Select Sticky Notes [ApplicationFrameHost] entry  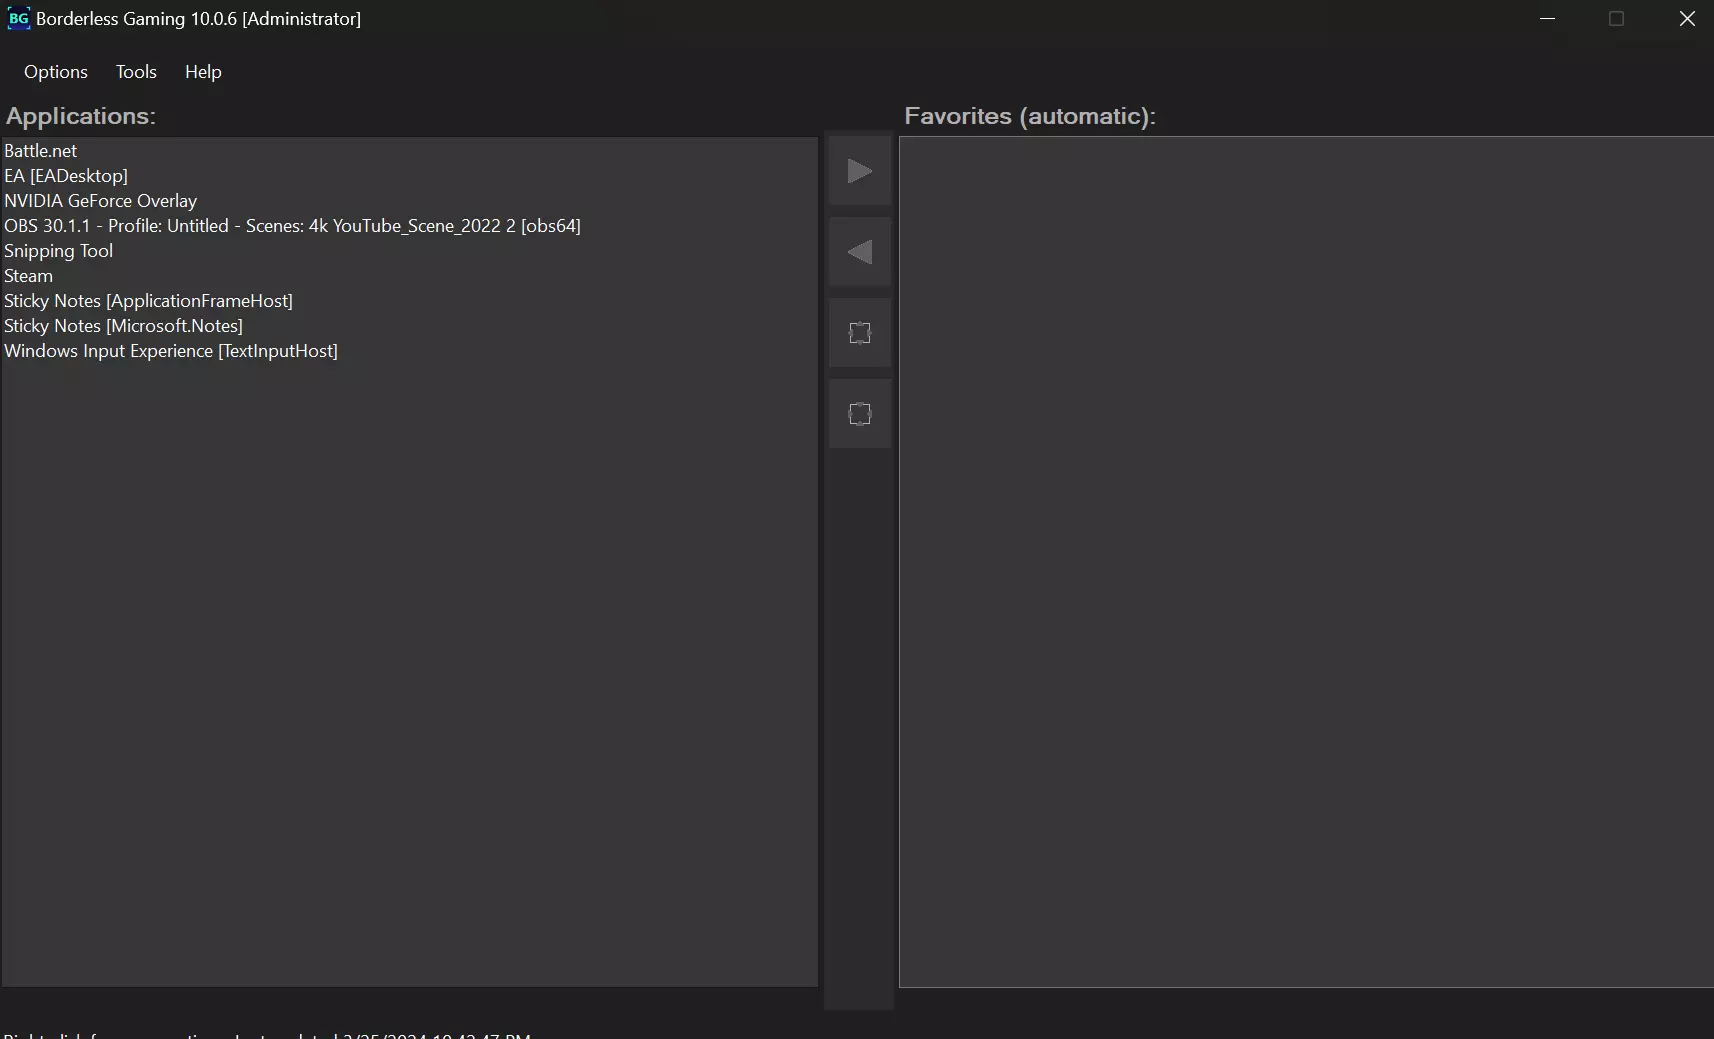tap(409, 301)
